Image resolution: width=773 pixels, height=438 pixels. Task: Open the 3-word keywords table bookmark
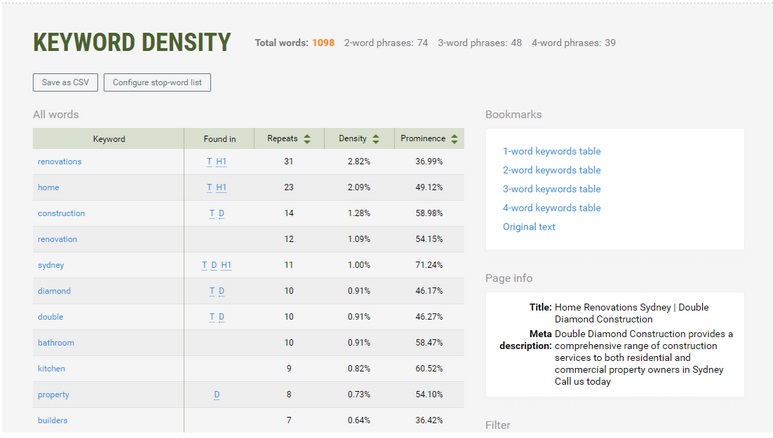[x=552, y=189]
